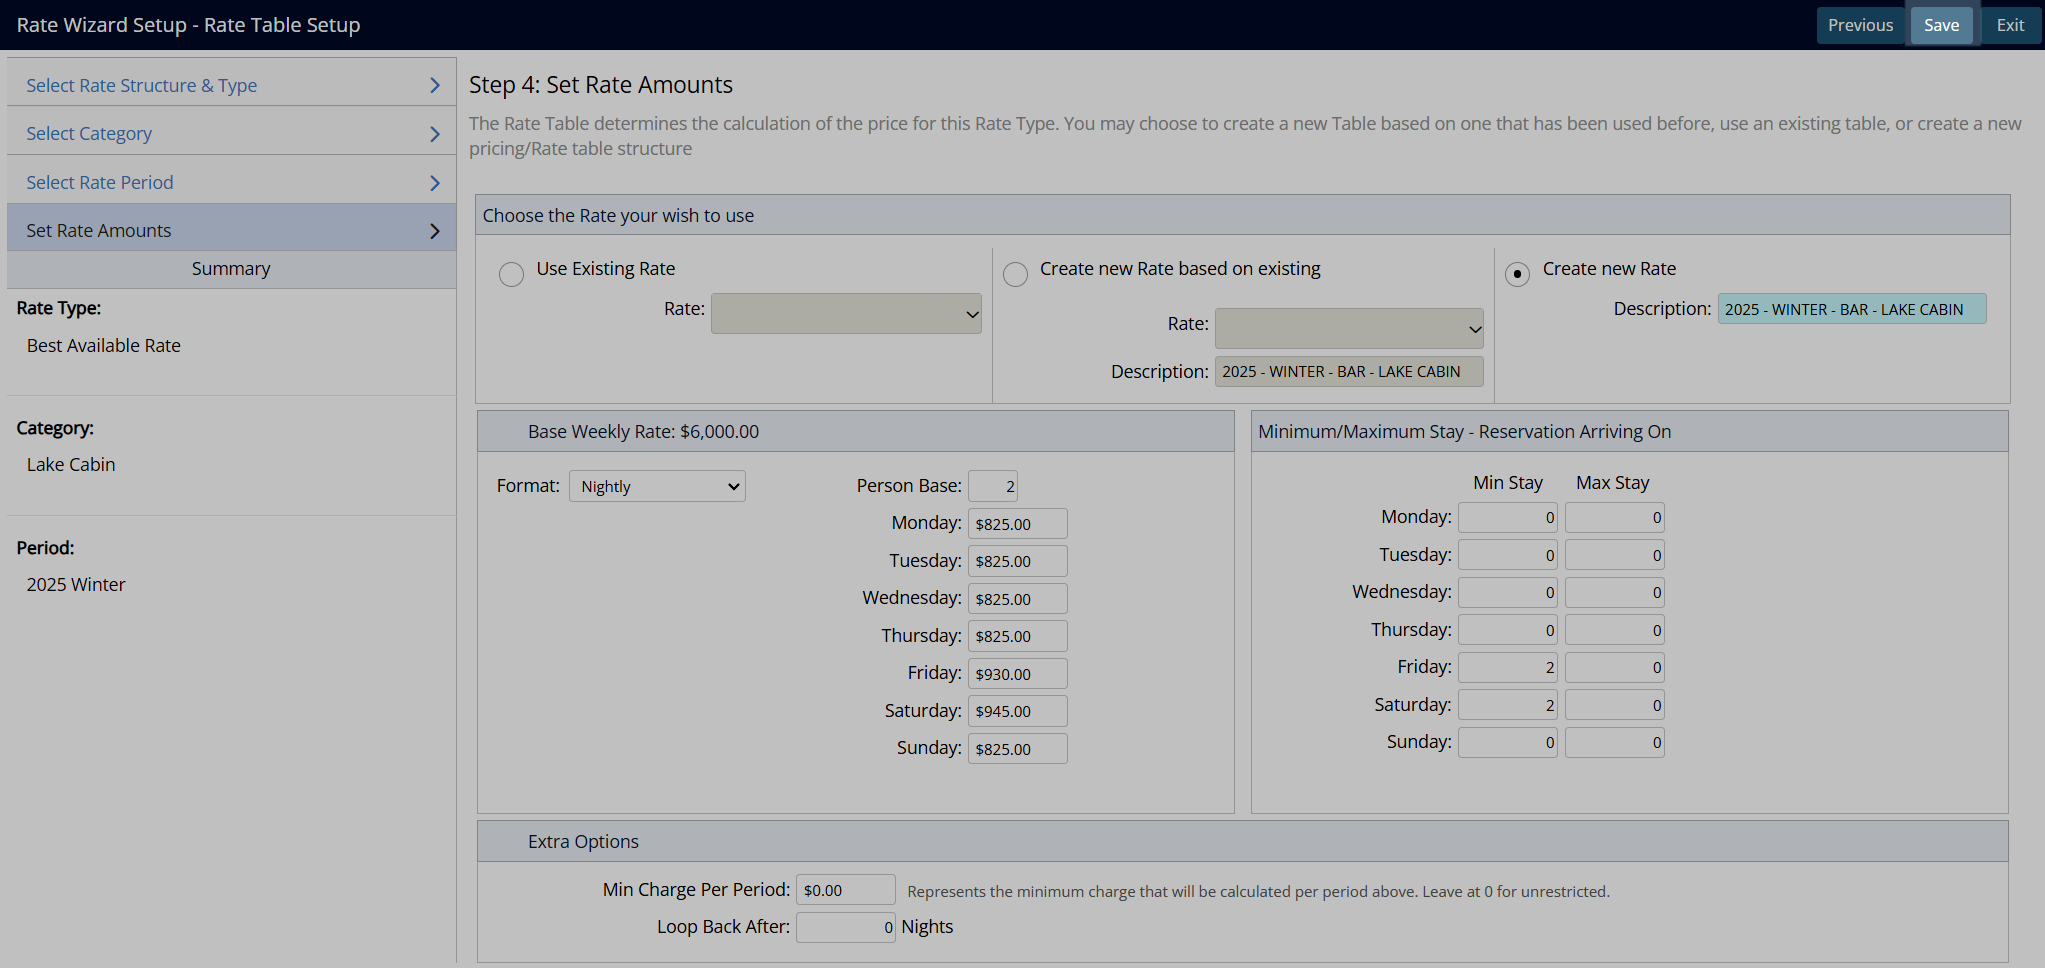Click Thursday Max Stay field
The image size is (2045, 968).
[x=1614, y=630]
